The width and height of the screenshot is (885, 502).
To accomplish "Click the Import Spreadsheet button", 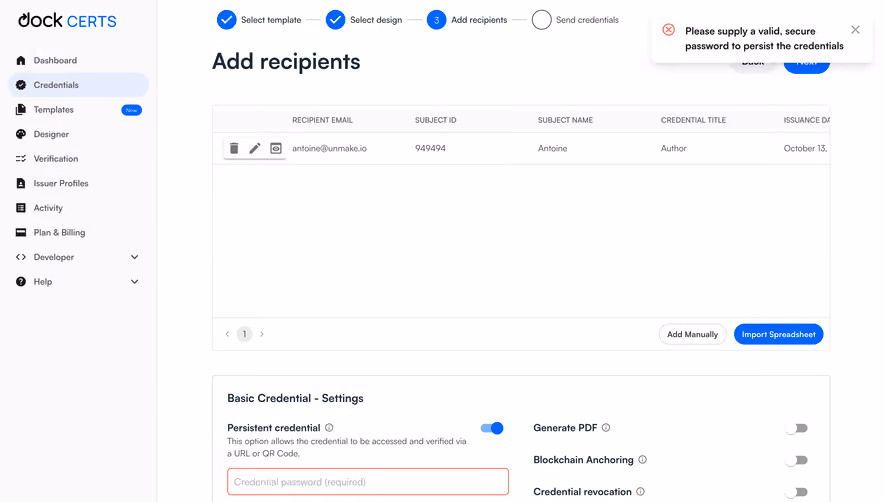I will 778,334.
